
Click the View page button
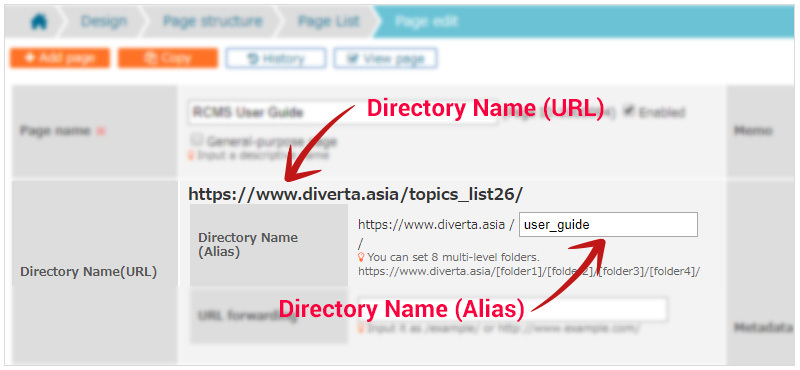[x=385, y=58]
